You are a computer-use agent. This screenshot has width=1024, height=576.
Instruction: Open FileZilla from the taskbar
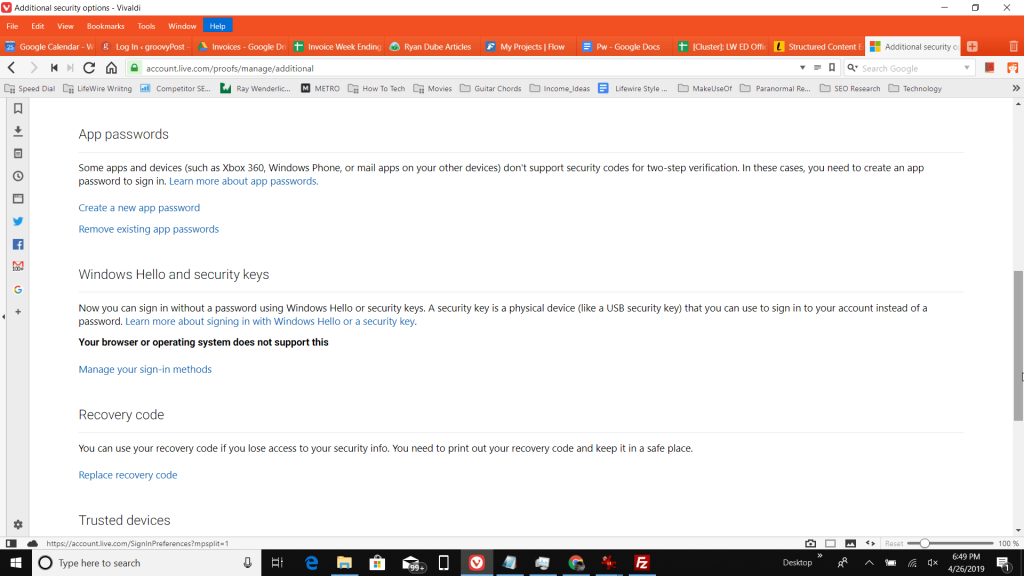coord(642,563)
